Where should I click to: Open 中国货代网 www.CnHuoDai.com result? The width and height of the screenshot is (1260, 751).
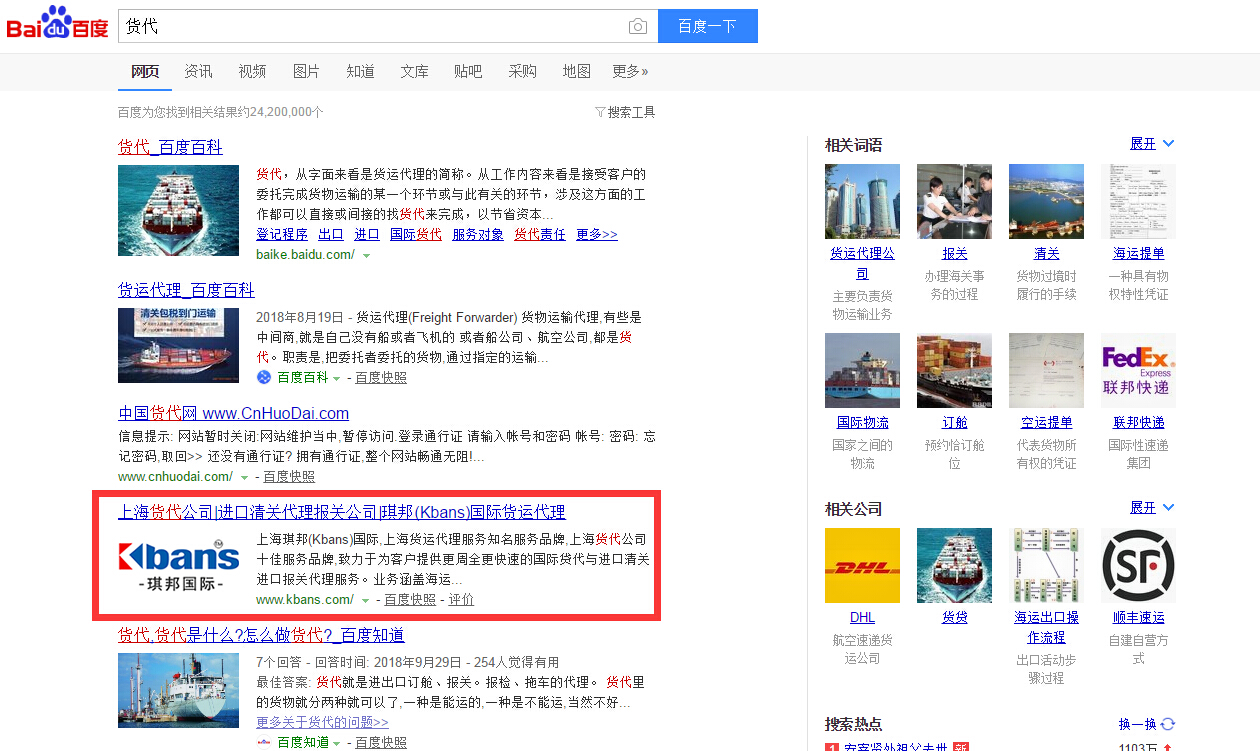coord(233,413)
